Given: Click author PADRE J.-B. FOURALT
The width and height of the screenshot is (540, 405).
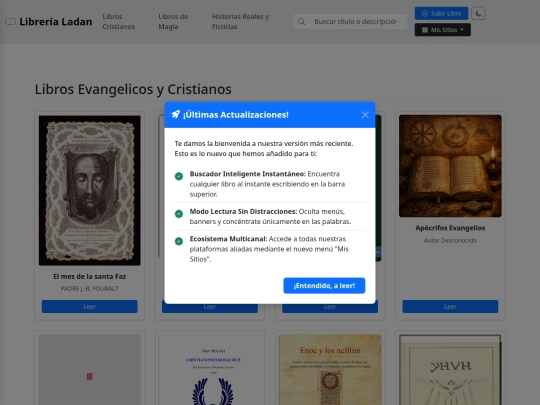Looking at the screenshot, I should [x=90, y=289].
